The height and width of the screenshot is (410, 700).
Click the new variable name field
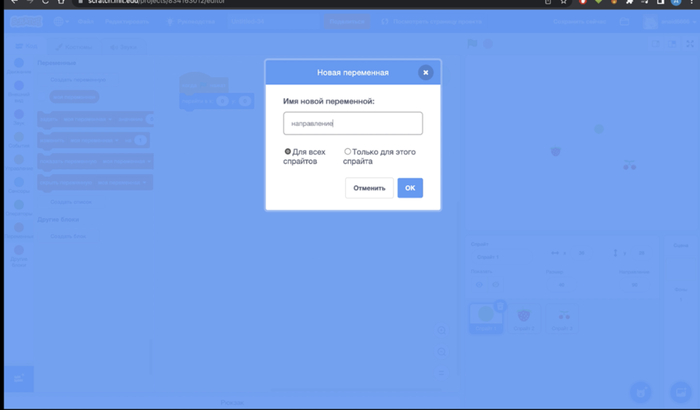click(352, 123)
